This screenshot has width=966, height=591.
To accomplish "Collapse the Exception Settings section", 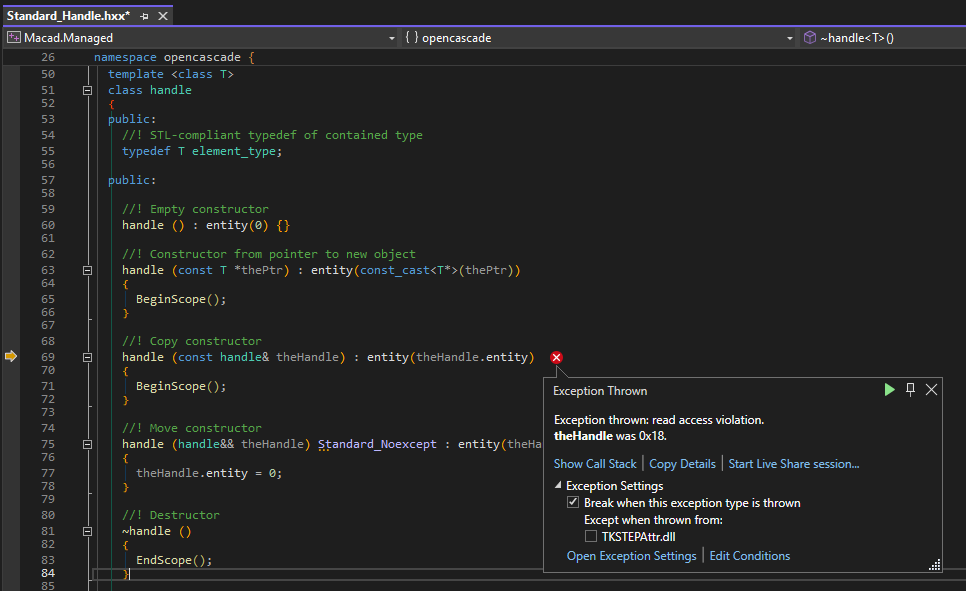I will tap(559, 486).
